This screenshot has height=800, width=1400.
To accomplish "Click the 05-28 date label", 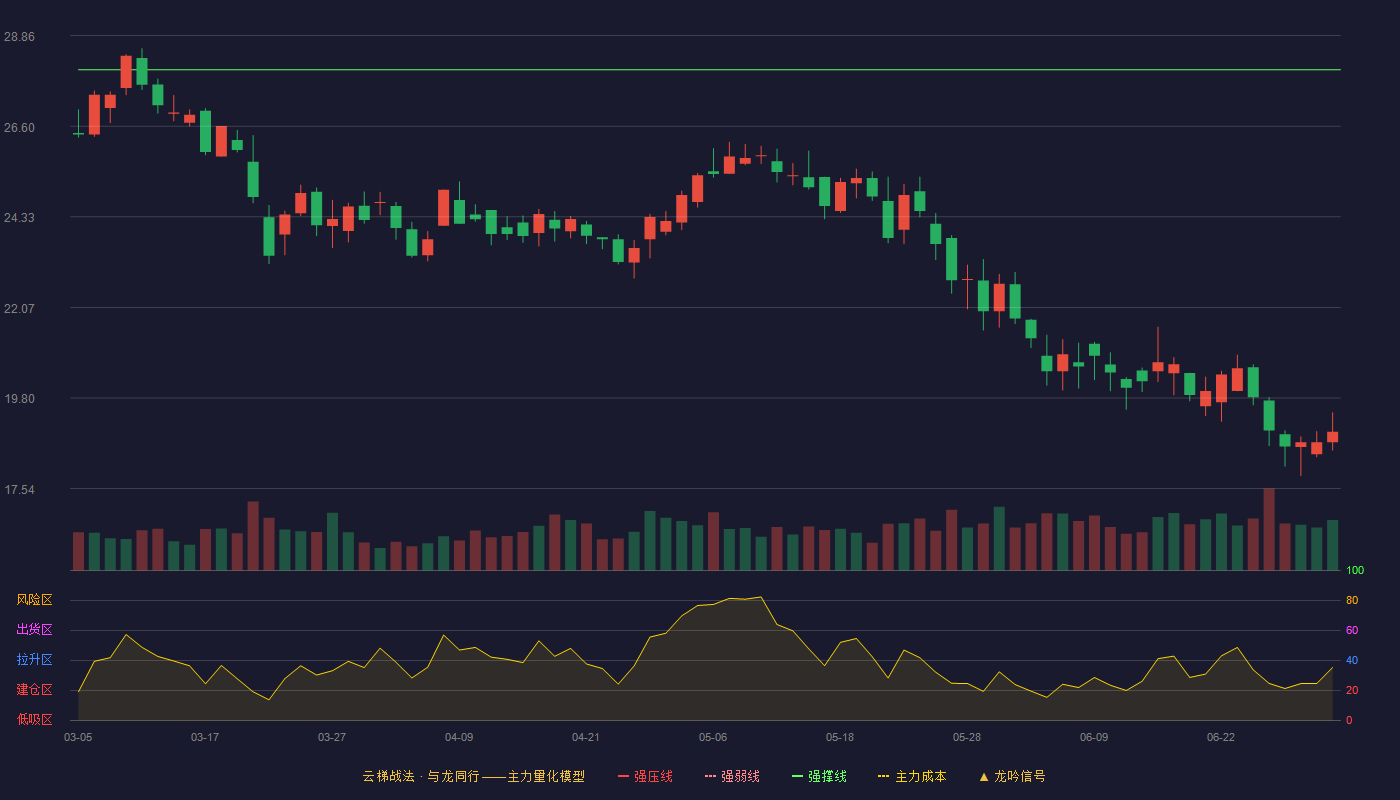I will [x=967, y=737].
